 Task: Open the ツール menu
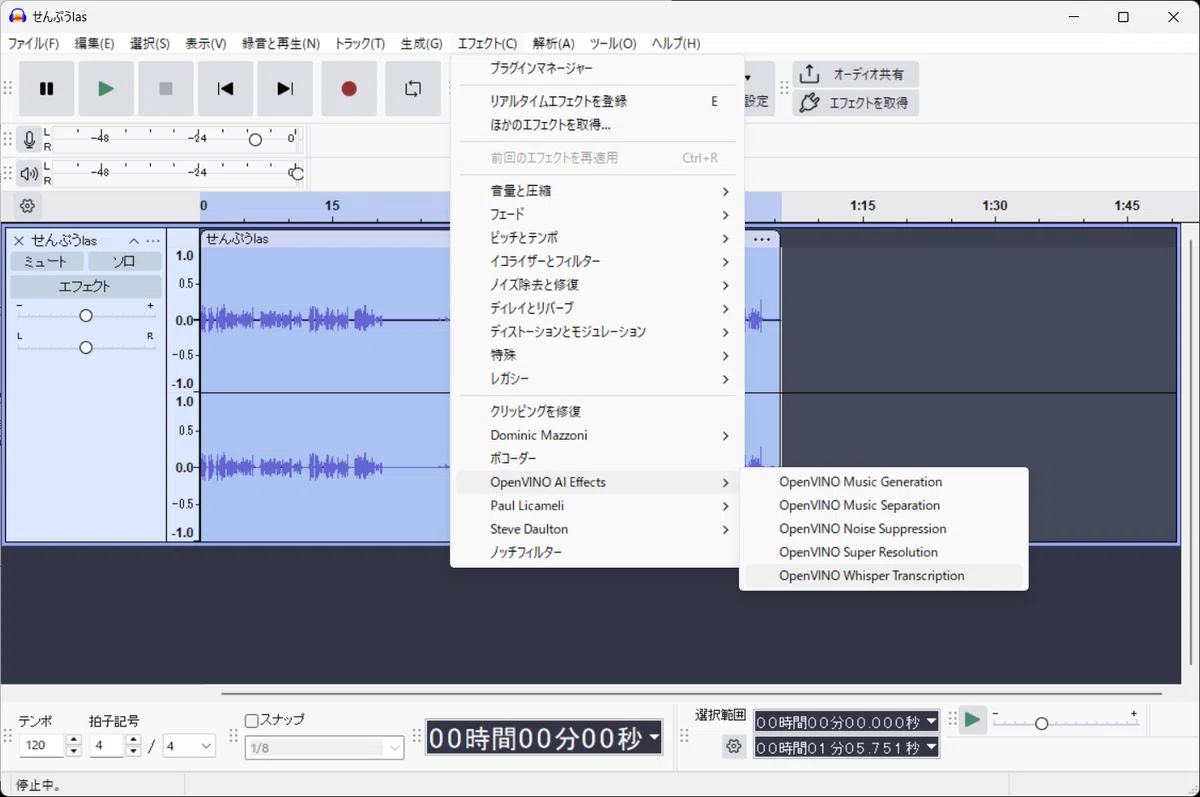coord(612,44)
